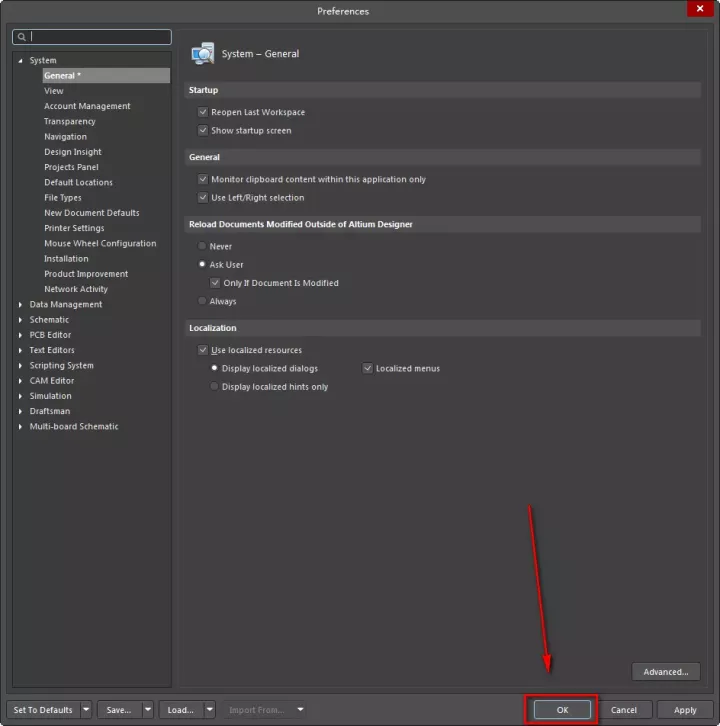
Task: Click the Apply button
Action: [685, 710]
